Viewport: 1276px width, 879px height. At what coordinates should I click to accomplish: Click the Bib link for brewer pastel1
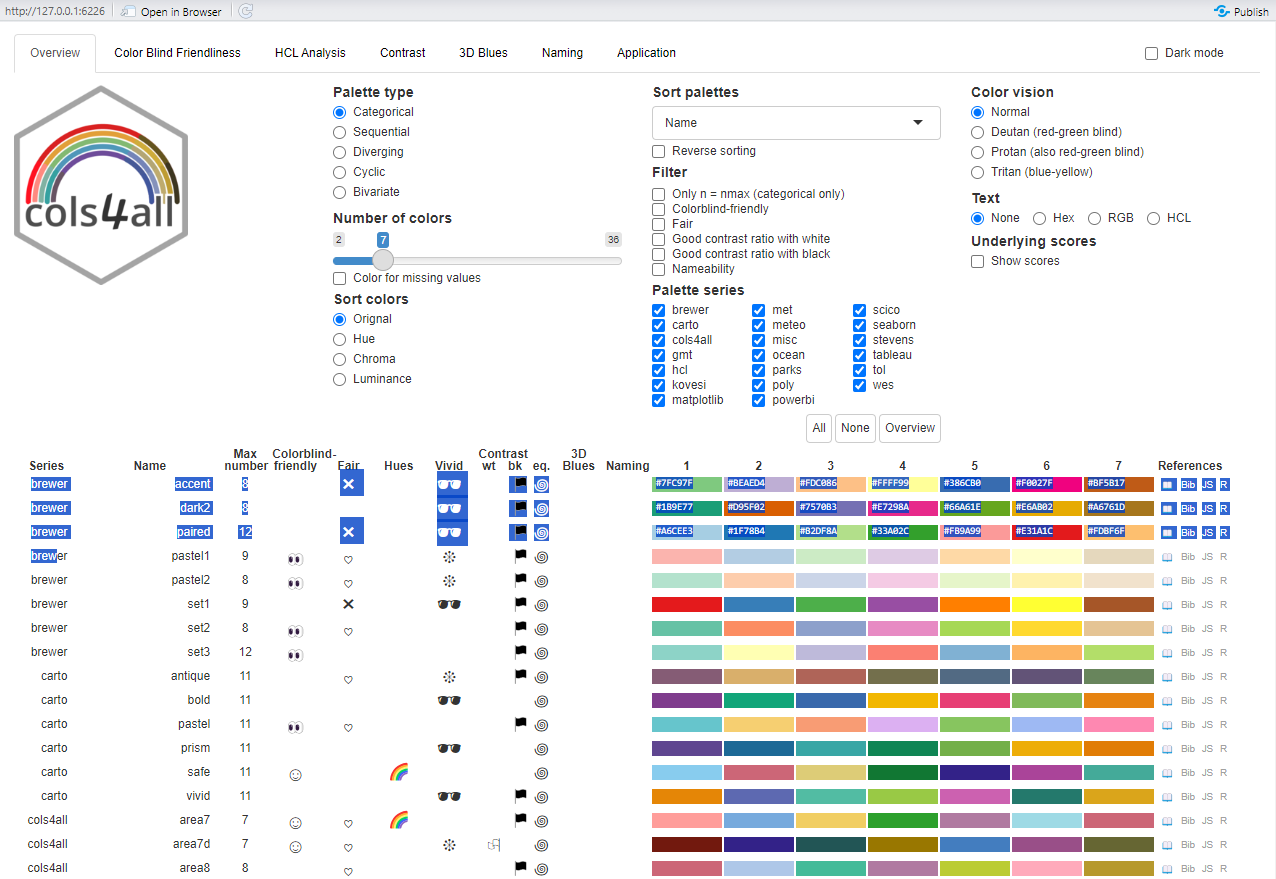pos(1187,556)
